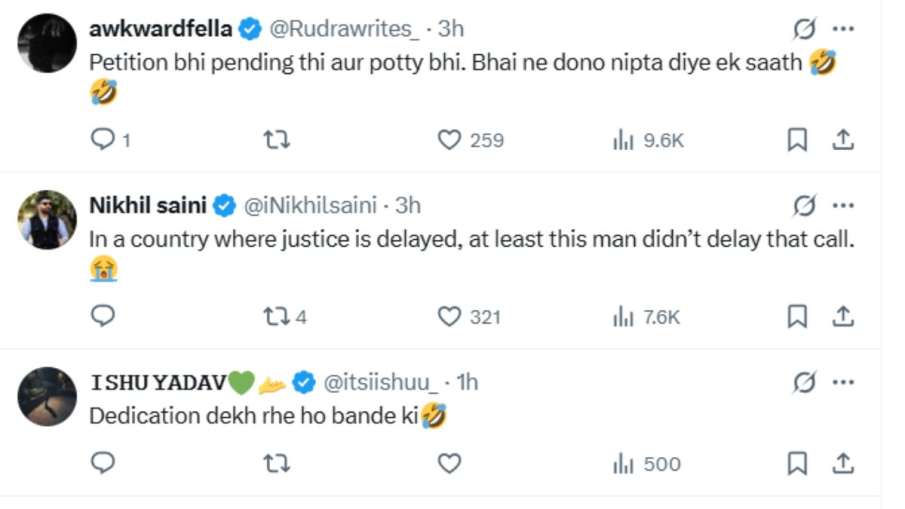The image size is (905, 509).
Task: Open more options on Nikhil saini's tweet
Action: point(843,205)
